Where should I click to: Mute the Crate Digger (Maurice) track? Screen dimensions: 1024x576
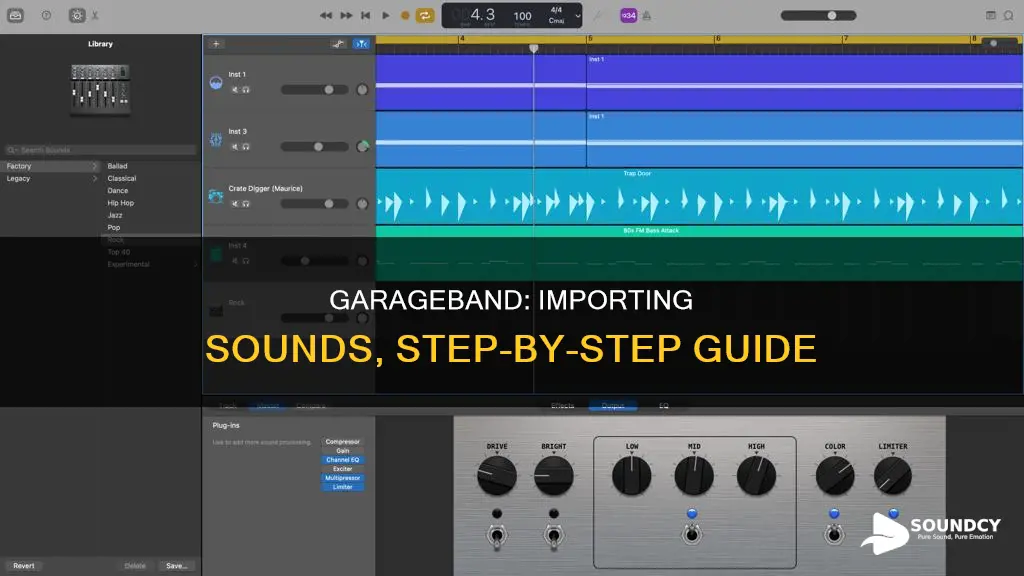tap(235, 204)
